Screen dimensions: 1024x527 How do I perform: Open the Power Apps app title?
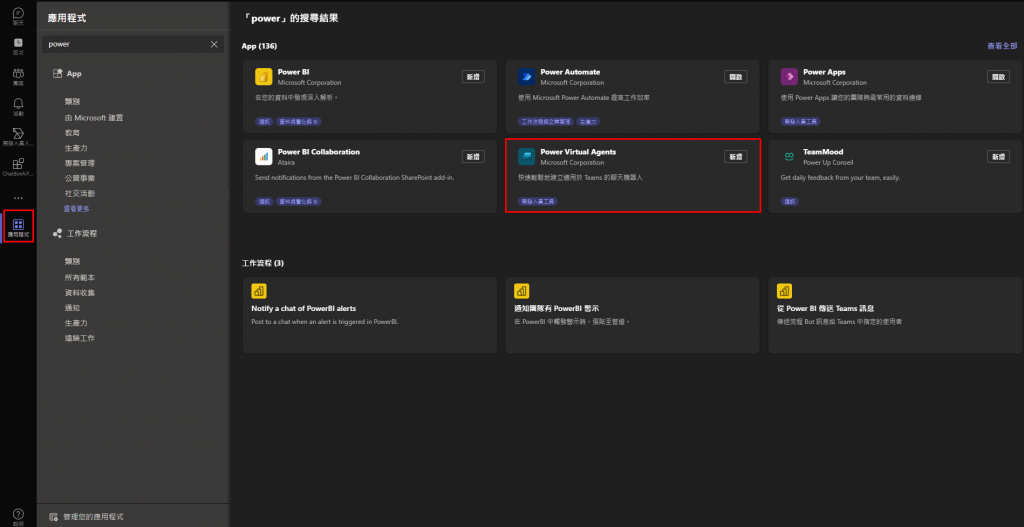pyautogui.click(x=824, y=72)
